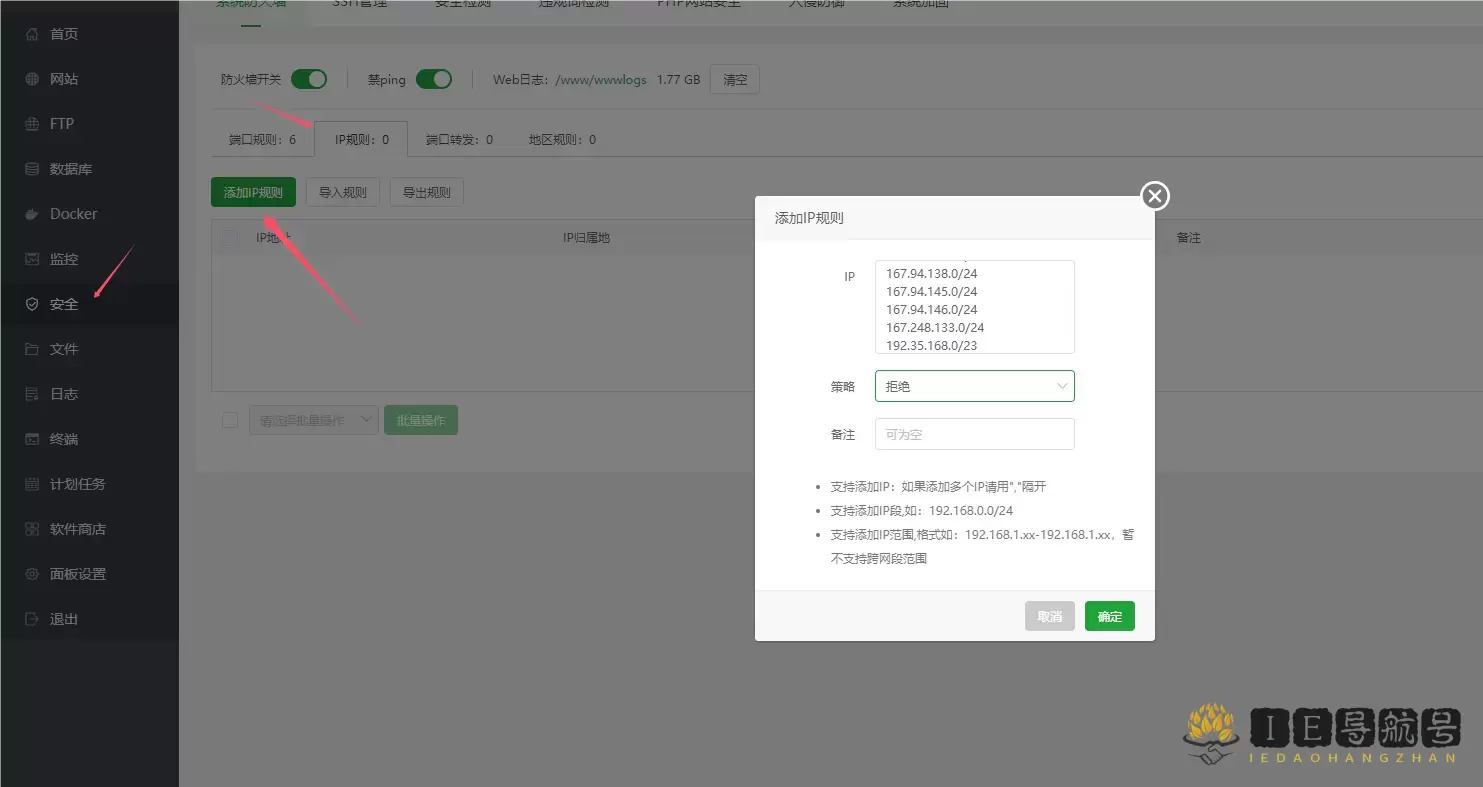Toggle the 禁ping switch

coord(434,79)
